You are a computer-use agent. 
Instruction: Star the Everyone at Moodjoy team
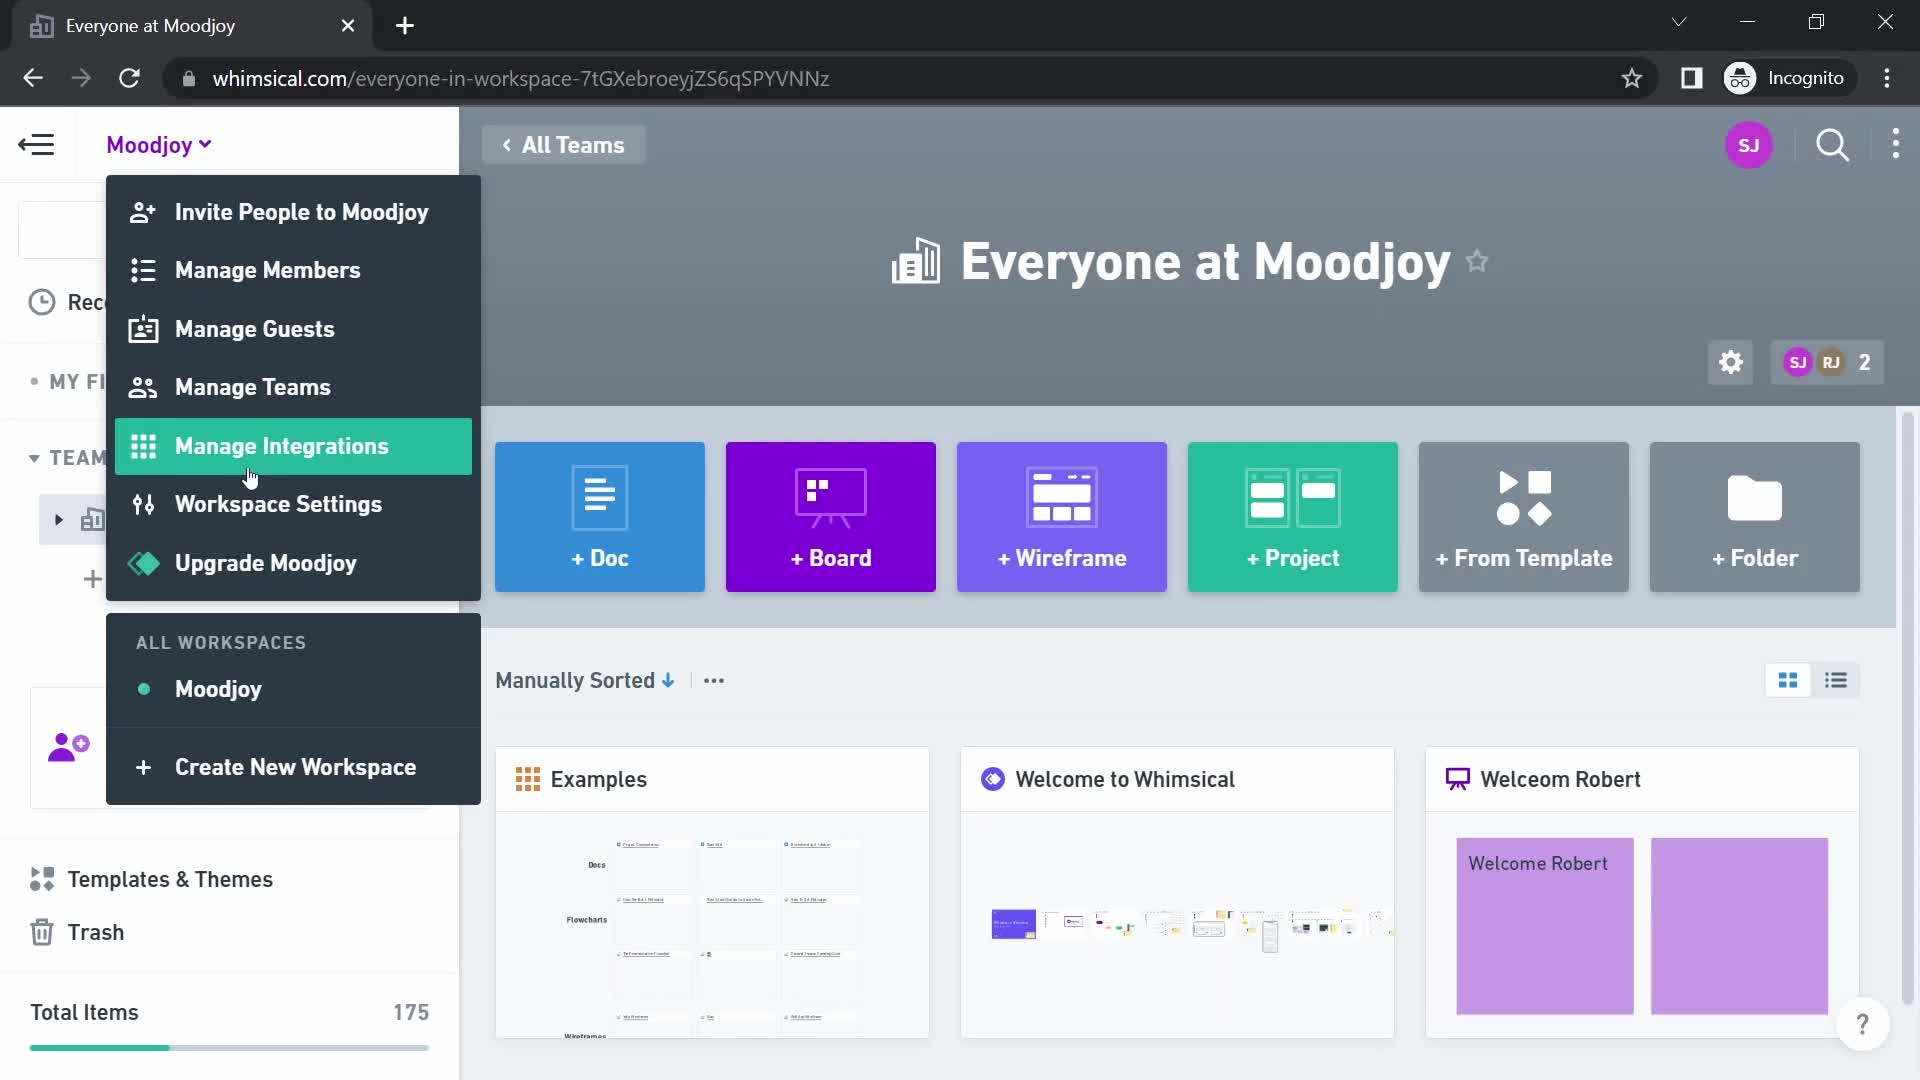[1477, 262]
